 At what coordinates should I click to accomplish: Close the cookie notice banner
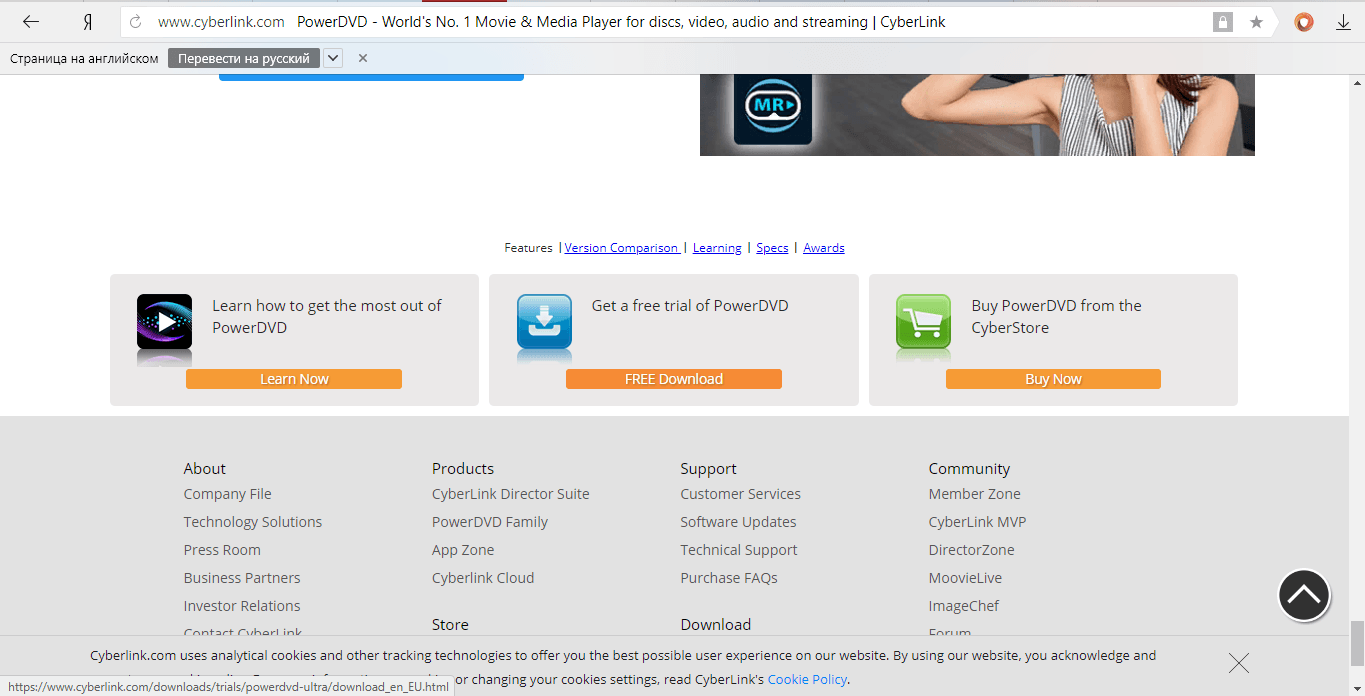[1239, 662]
